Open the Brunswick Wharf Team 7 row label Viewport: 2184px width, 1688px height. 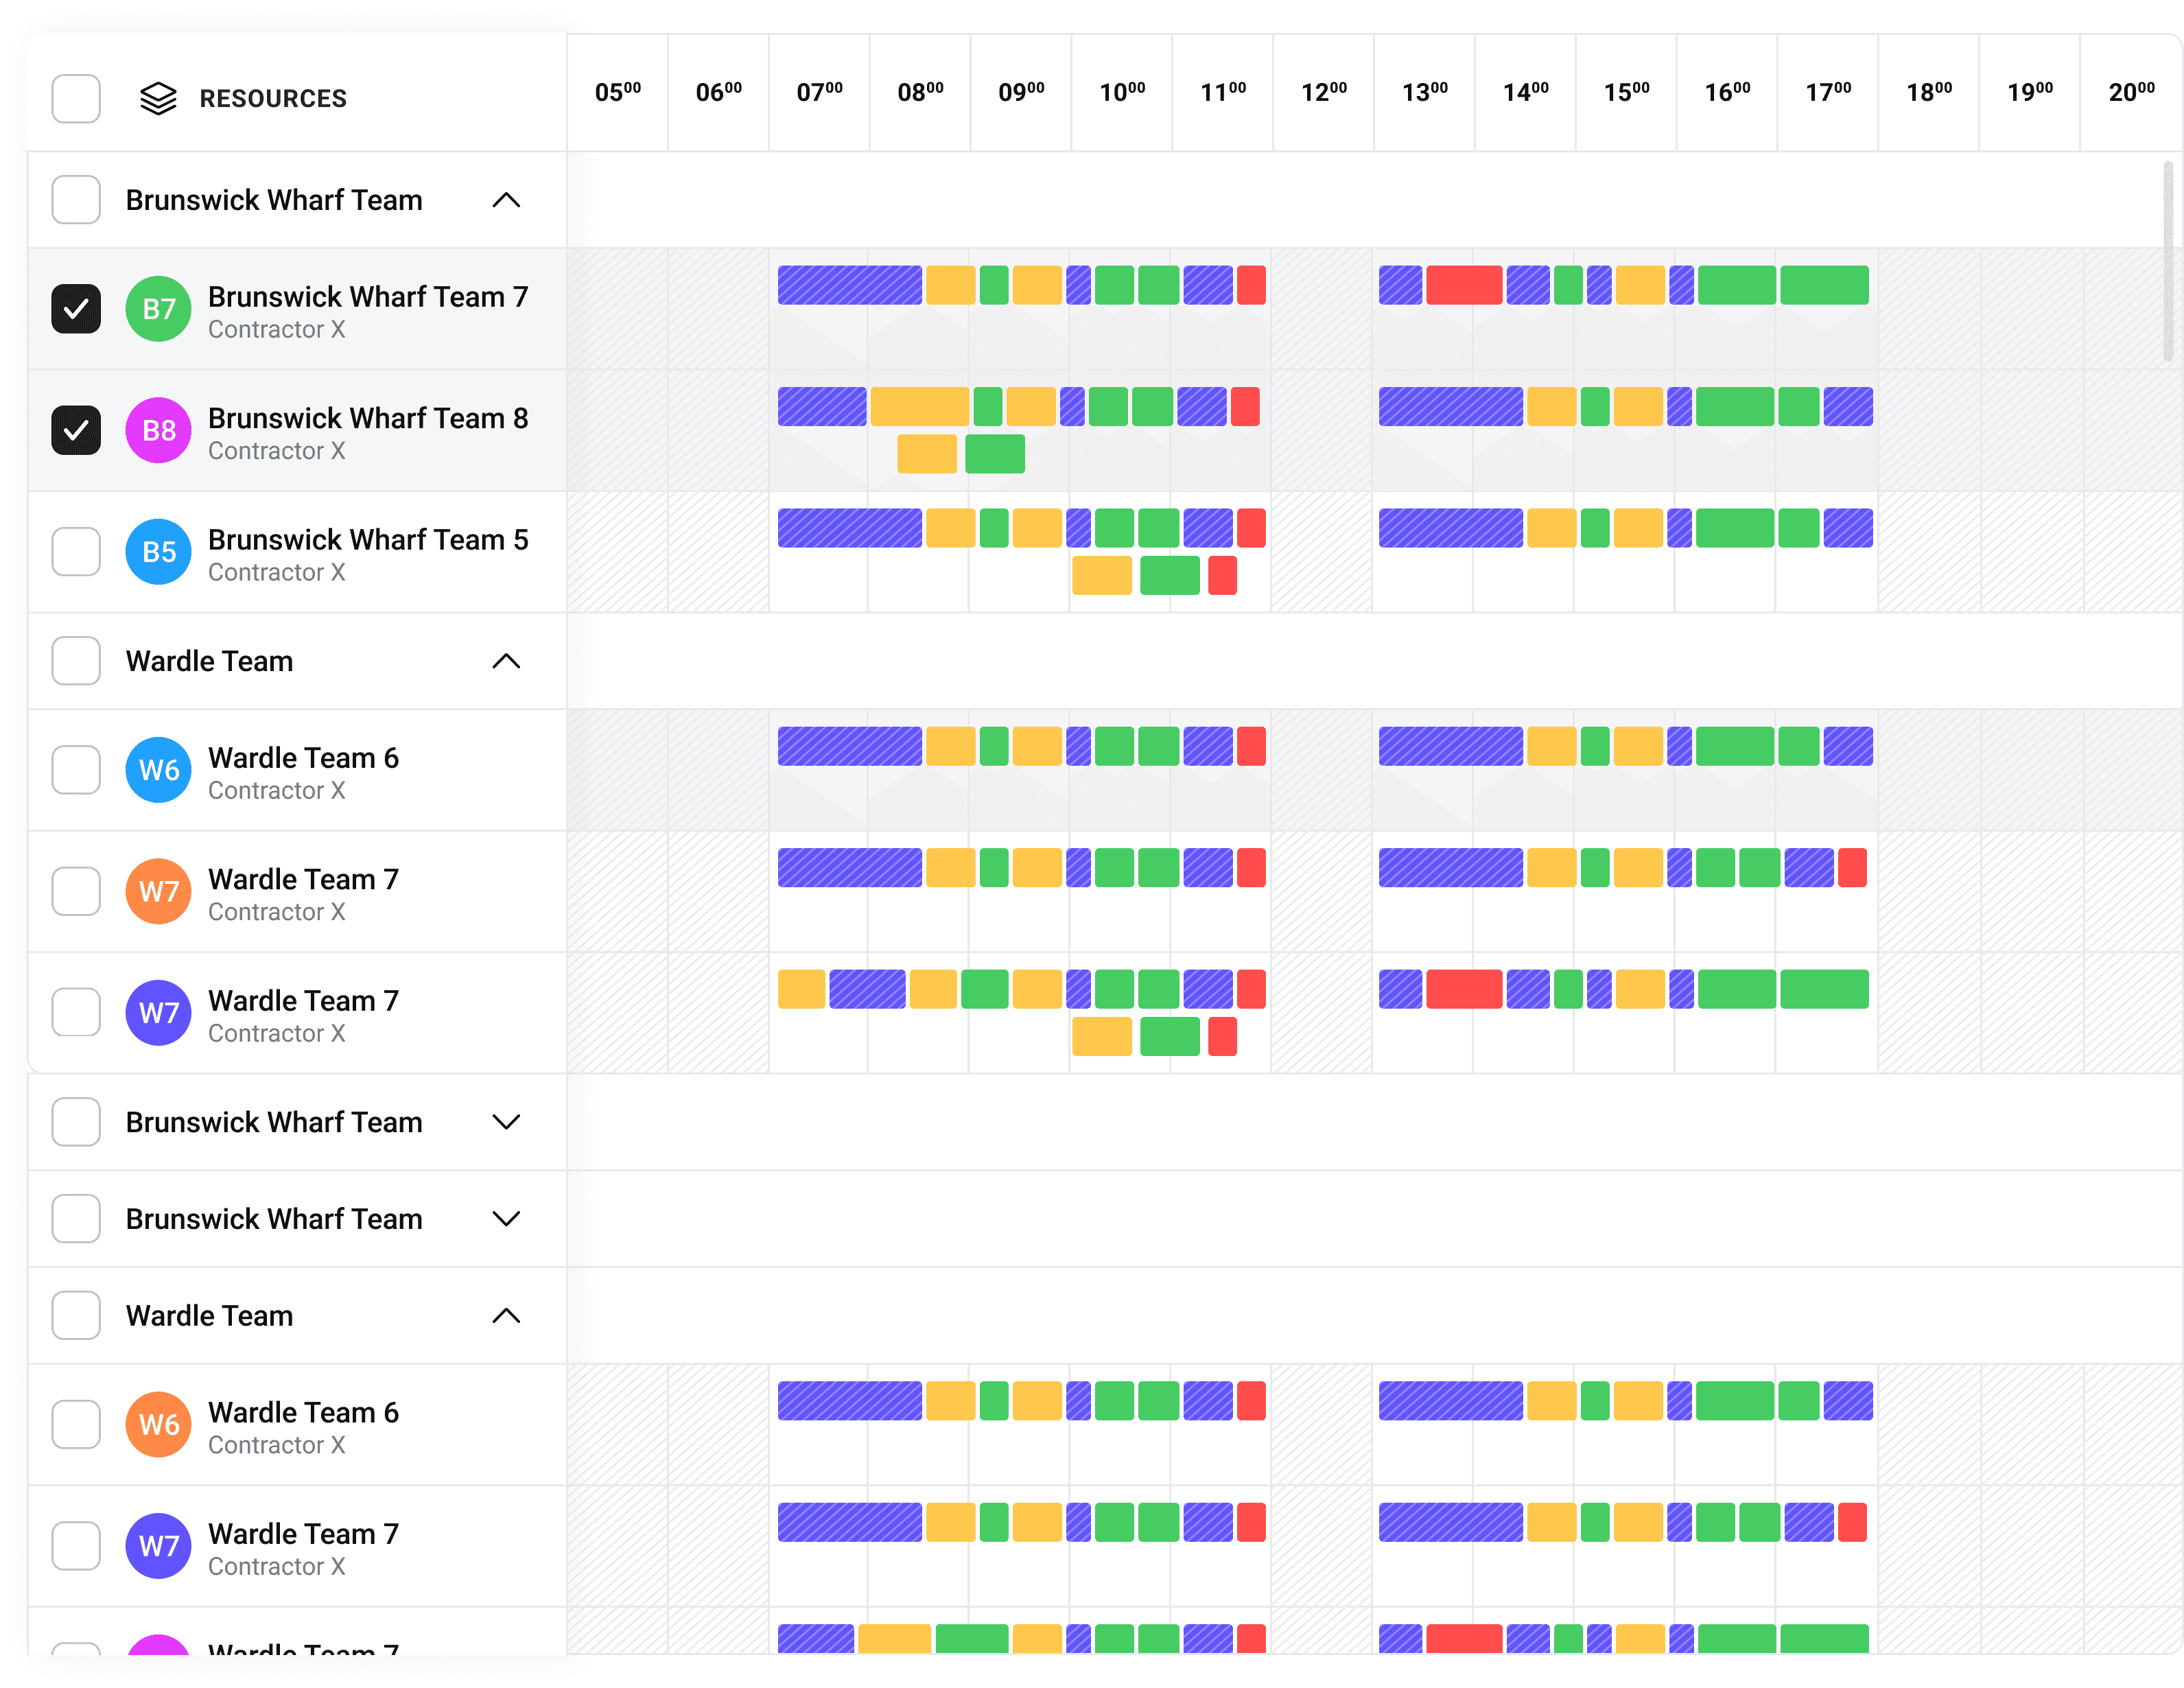tap(368, 297)
